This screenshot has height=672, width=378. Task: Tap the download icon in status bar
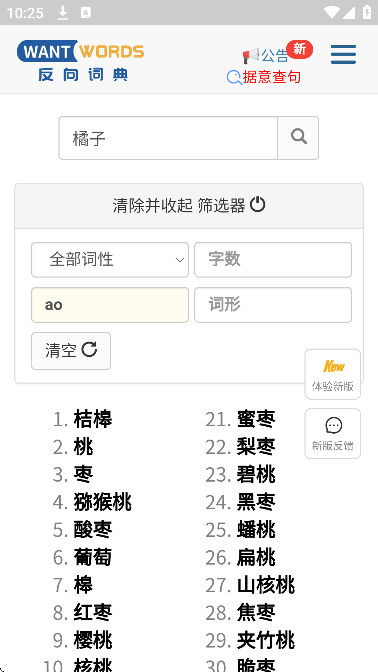pos(63,13)
